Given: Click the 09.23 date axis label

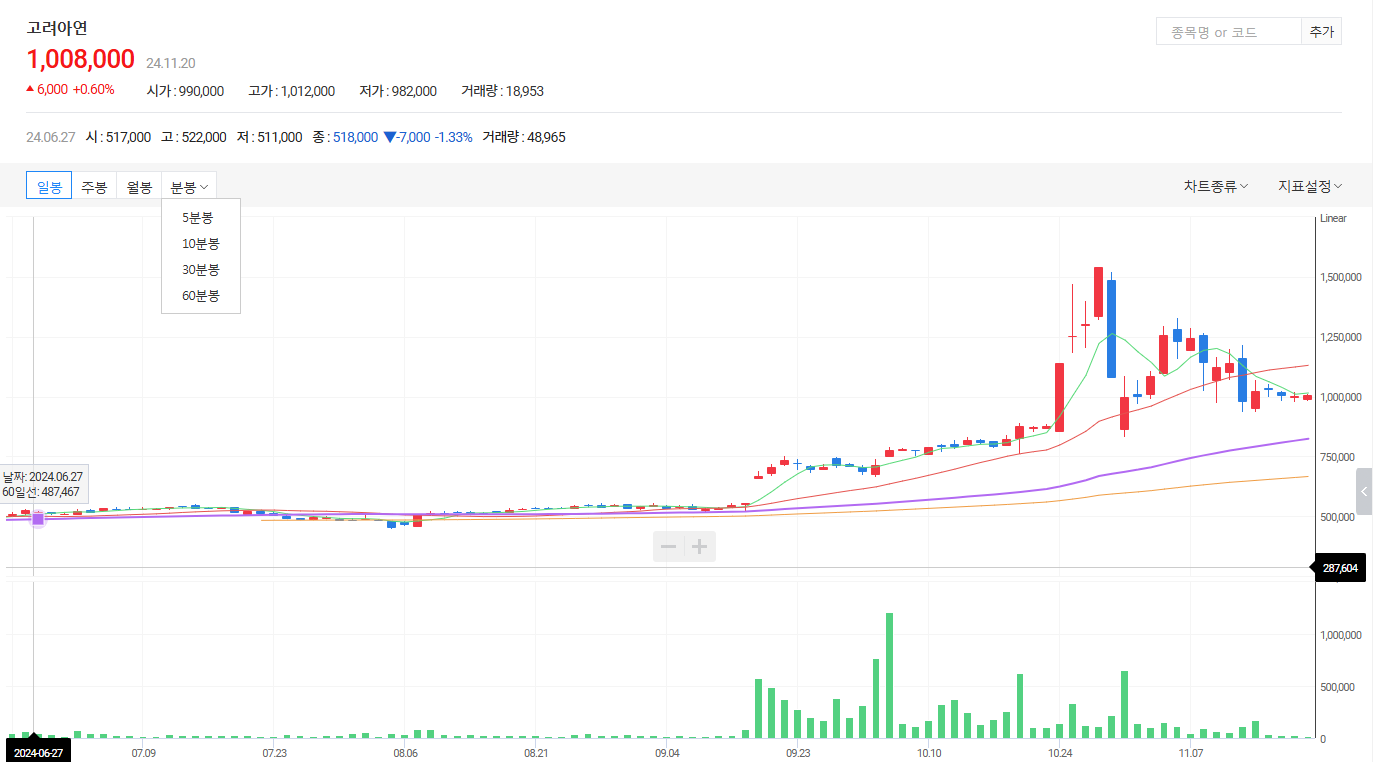Looking at the screenshot, I should click(x=798, y=752).
